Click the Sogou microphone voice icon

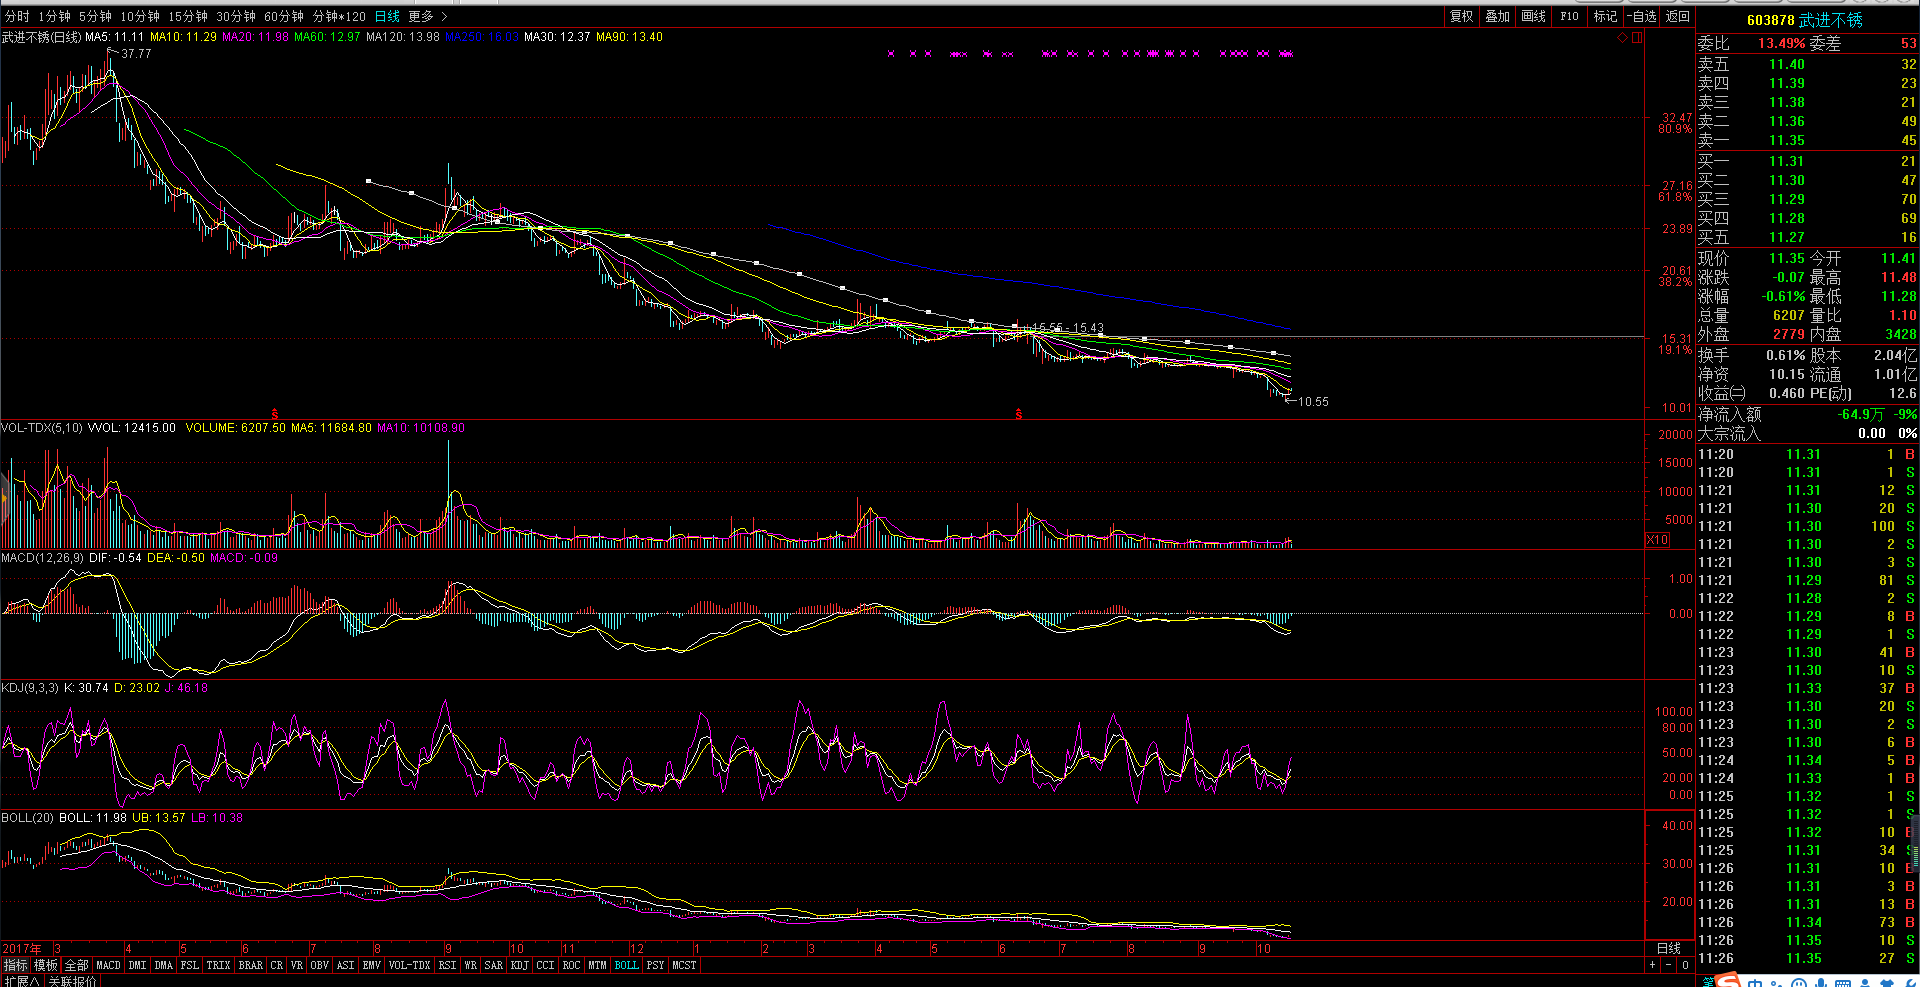pos(1819,980)
